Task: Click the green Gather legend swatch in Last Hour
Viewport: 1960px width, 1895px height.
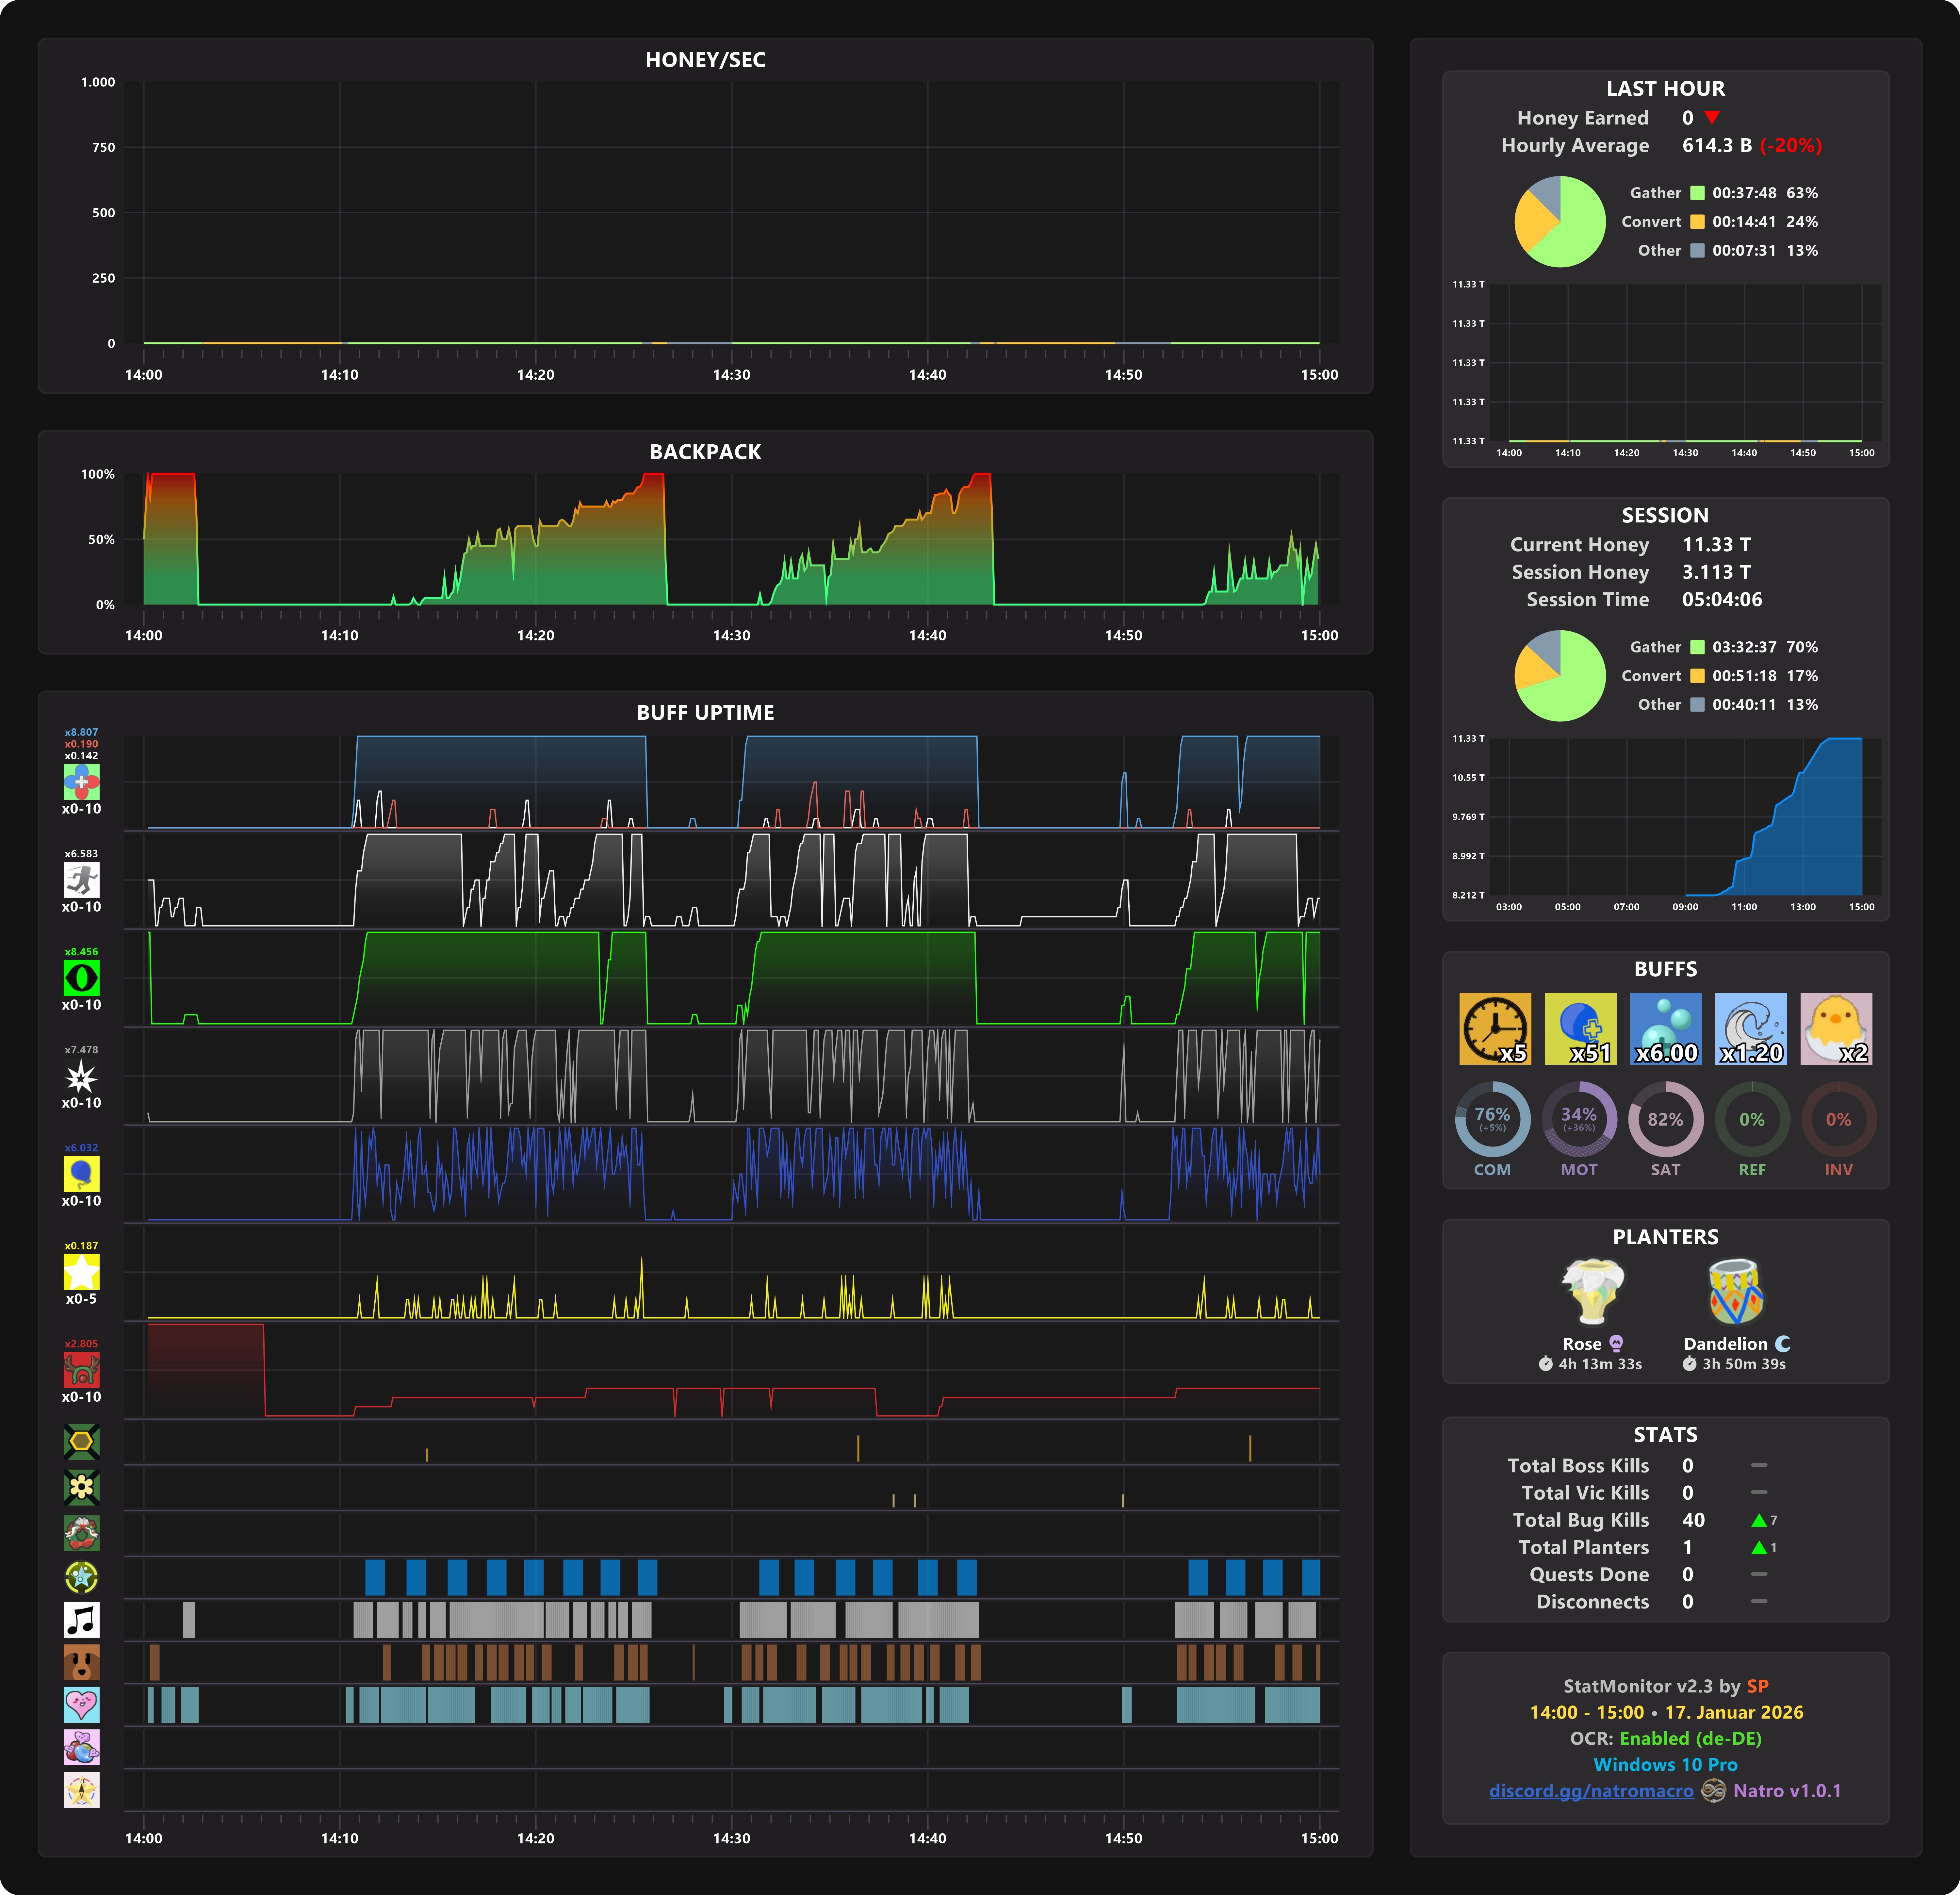Action: 1697,193
